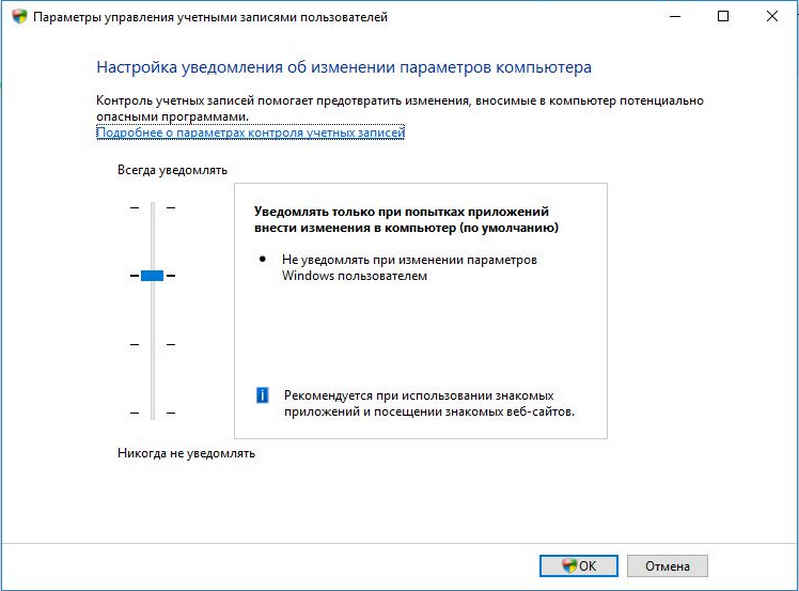Set slider to bottom 'never notify' tick
The width and height of the screenshot is (799, 591).
pyautogui.click(x=152, y=413)
